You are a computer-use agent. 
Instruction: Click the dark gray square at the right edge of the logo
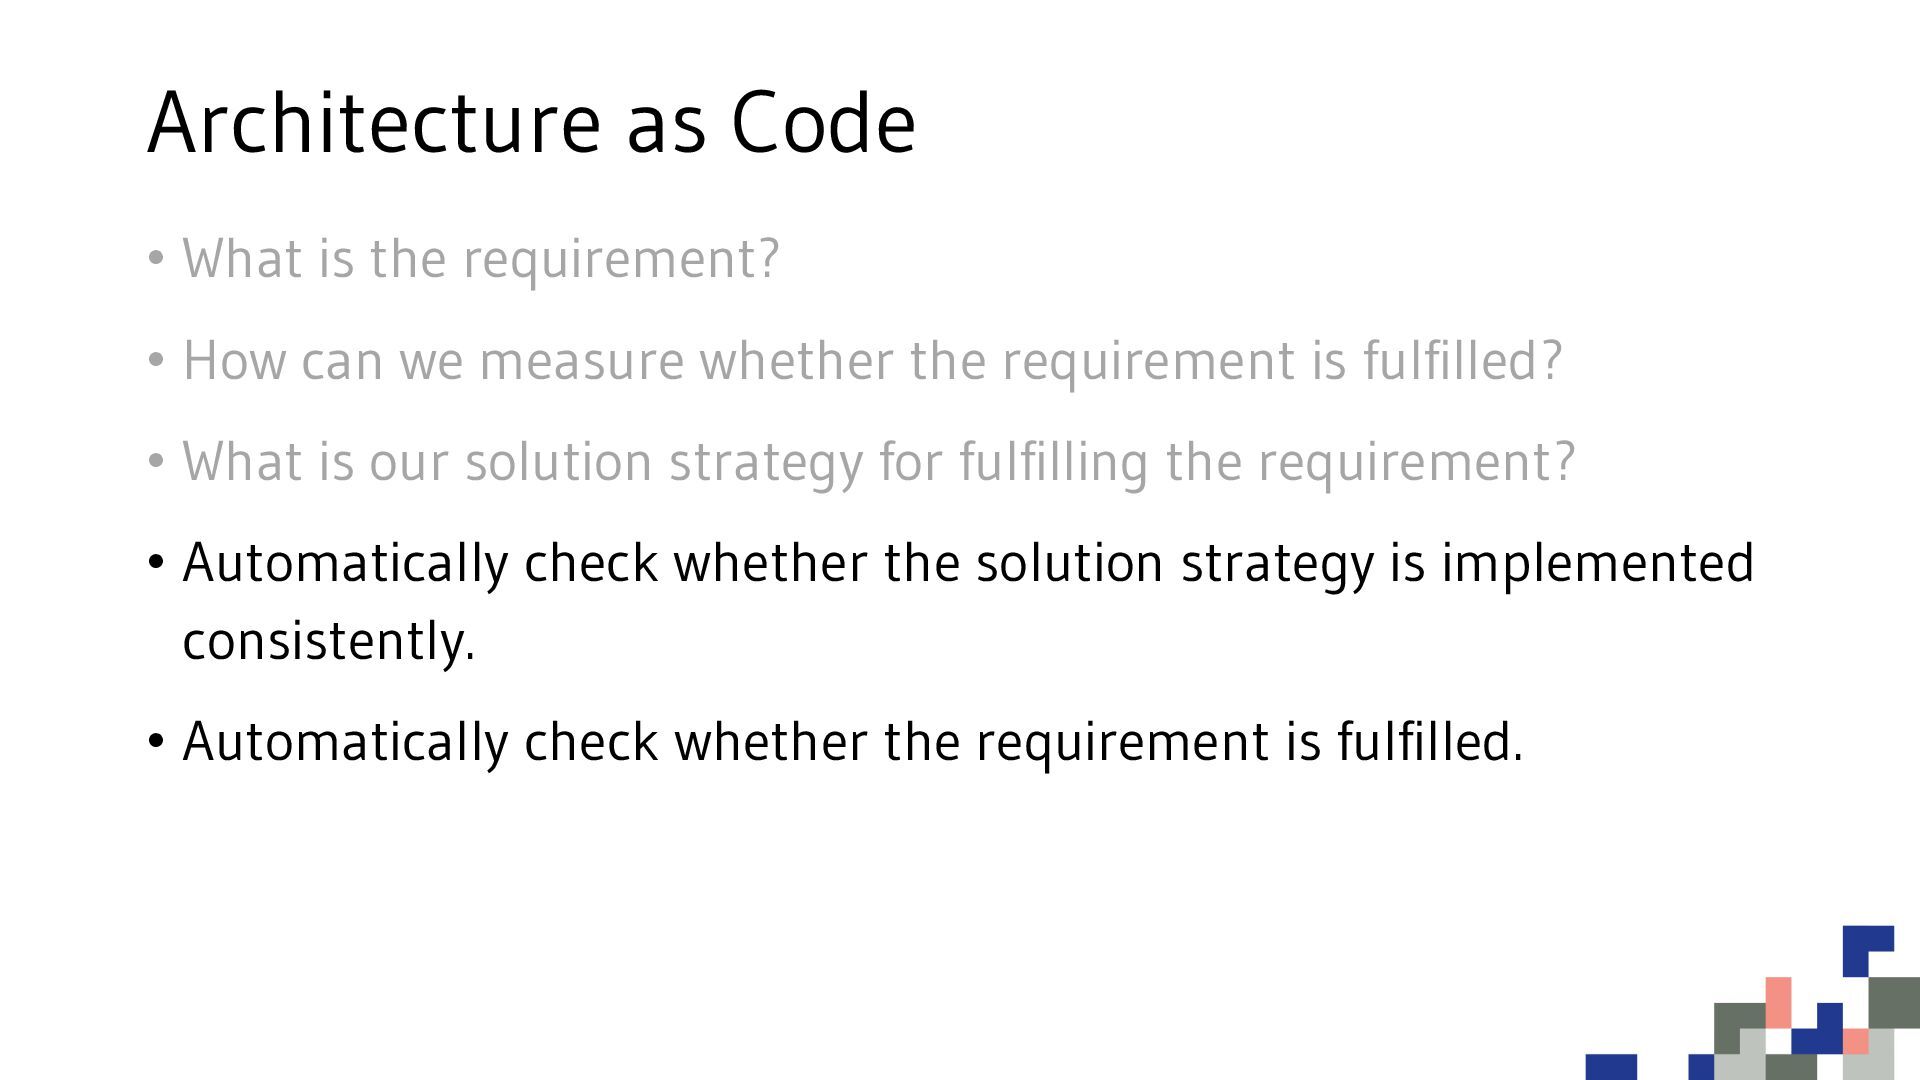tap(1894, 1002)
